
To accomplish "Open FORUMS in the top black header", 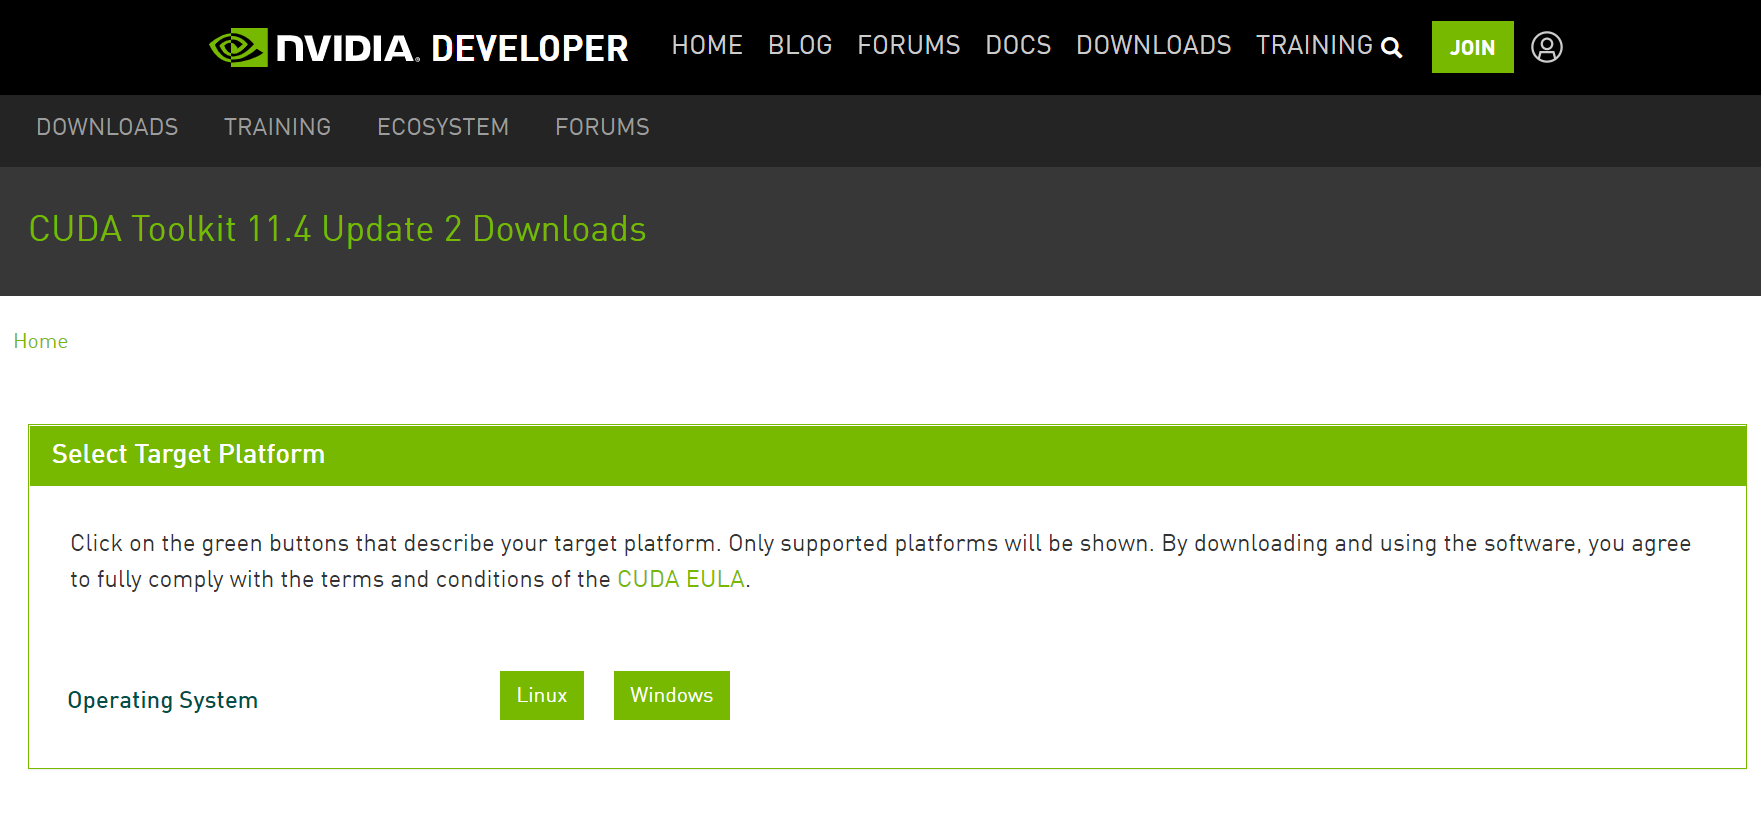I will (908, 45).
